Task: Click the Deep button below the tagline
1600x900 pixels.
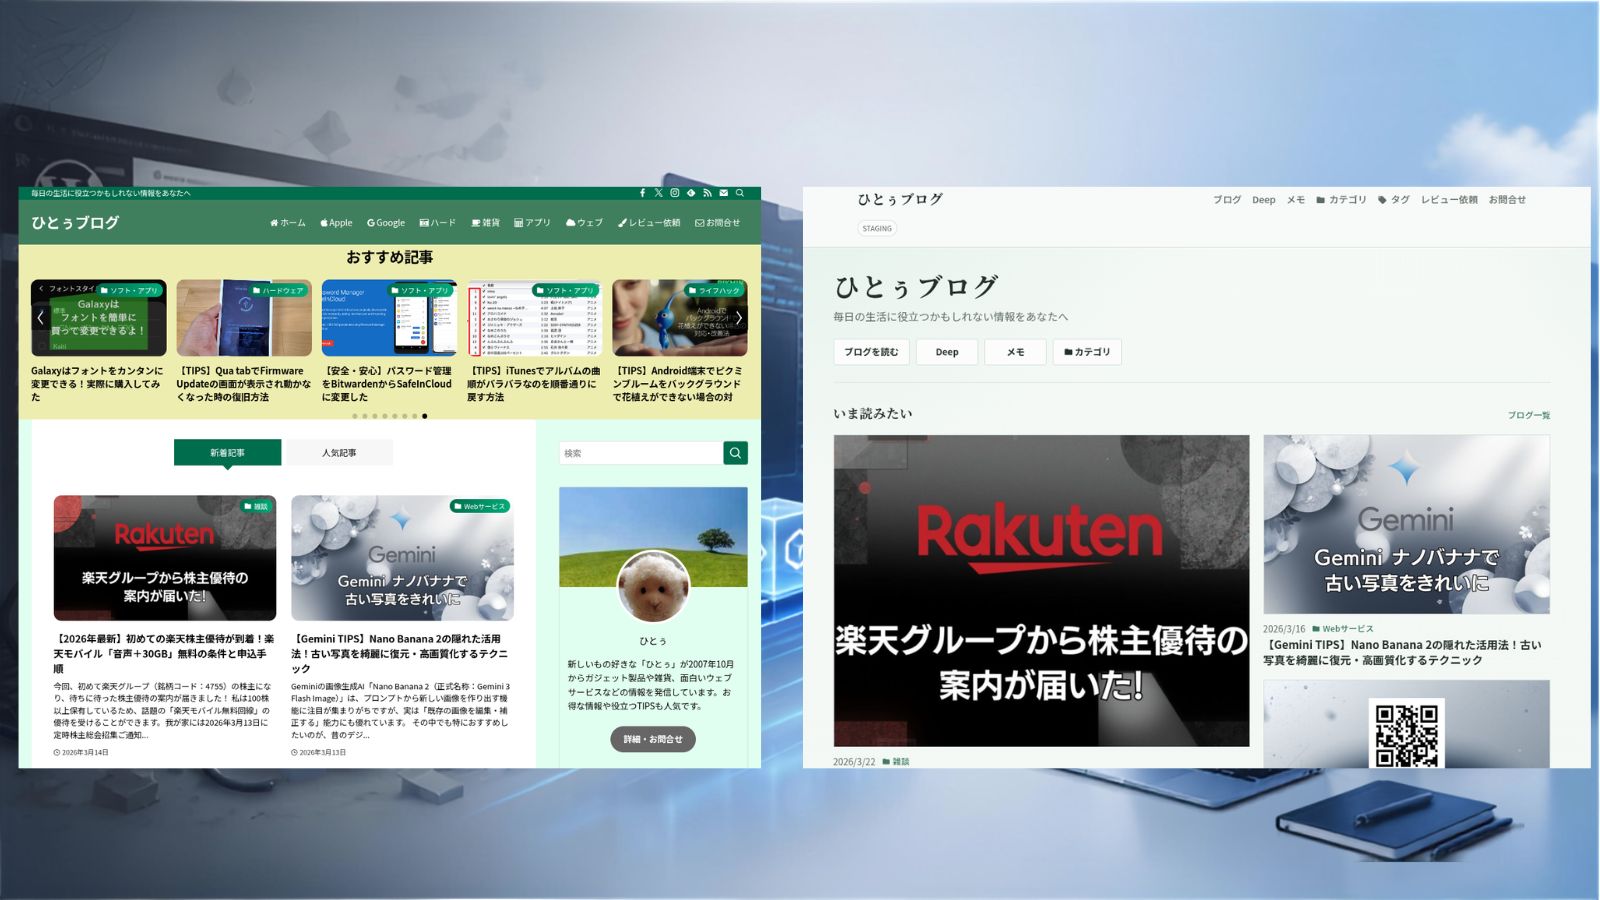Action: (947, 352)
